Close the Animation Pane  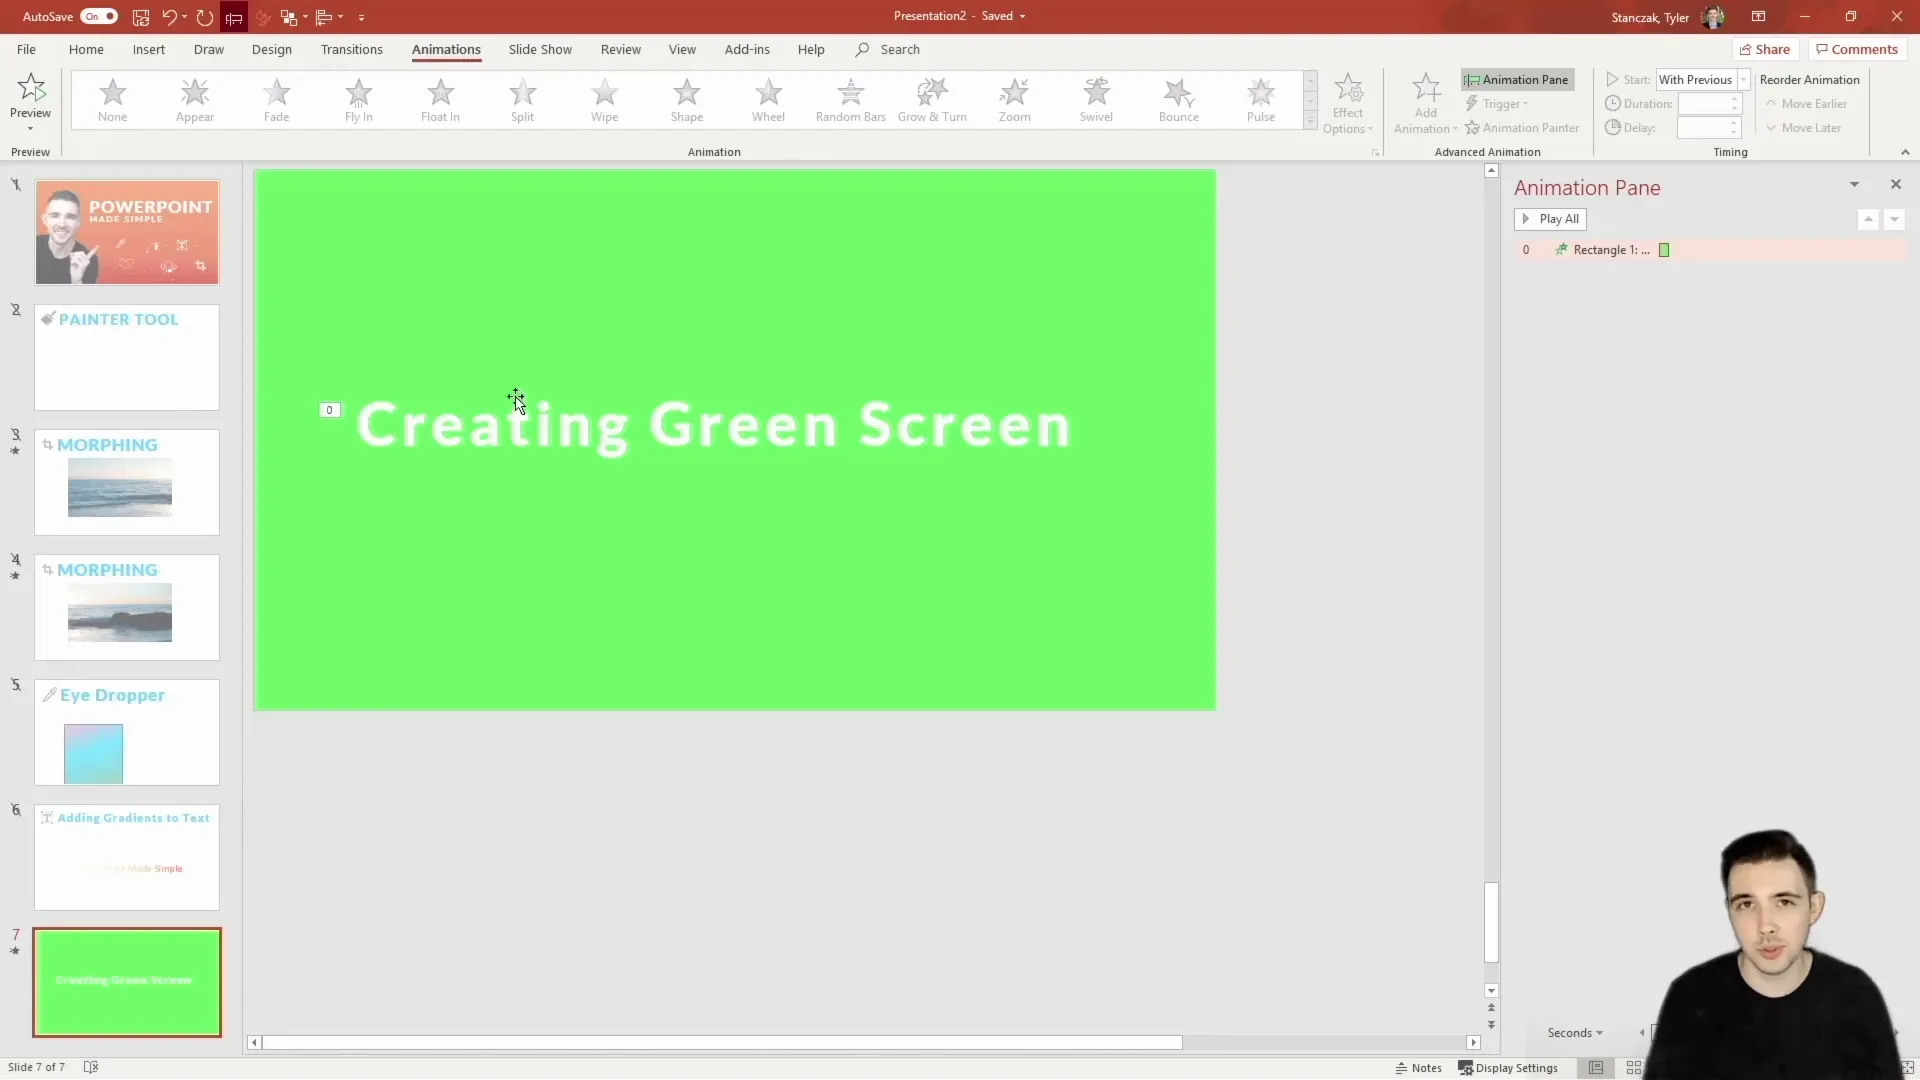1895,185
